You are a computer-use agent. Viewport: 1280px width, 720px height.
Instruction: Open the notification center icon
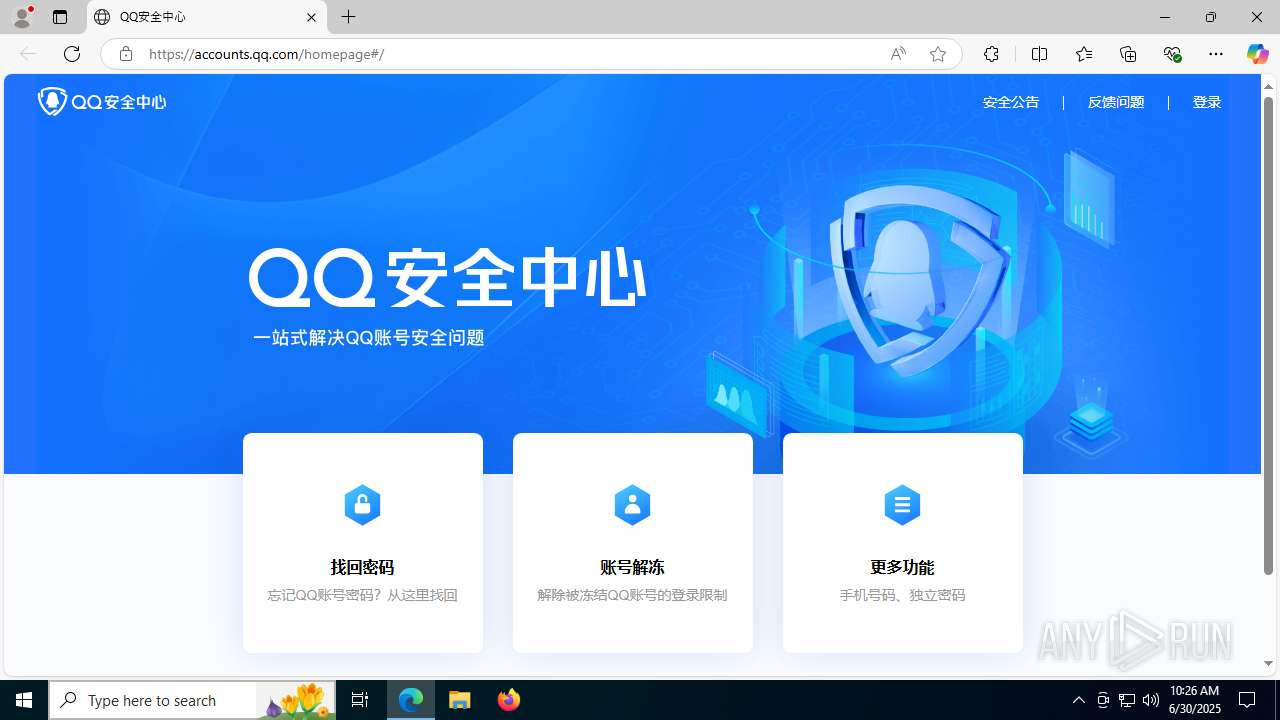click(1247, 700)
